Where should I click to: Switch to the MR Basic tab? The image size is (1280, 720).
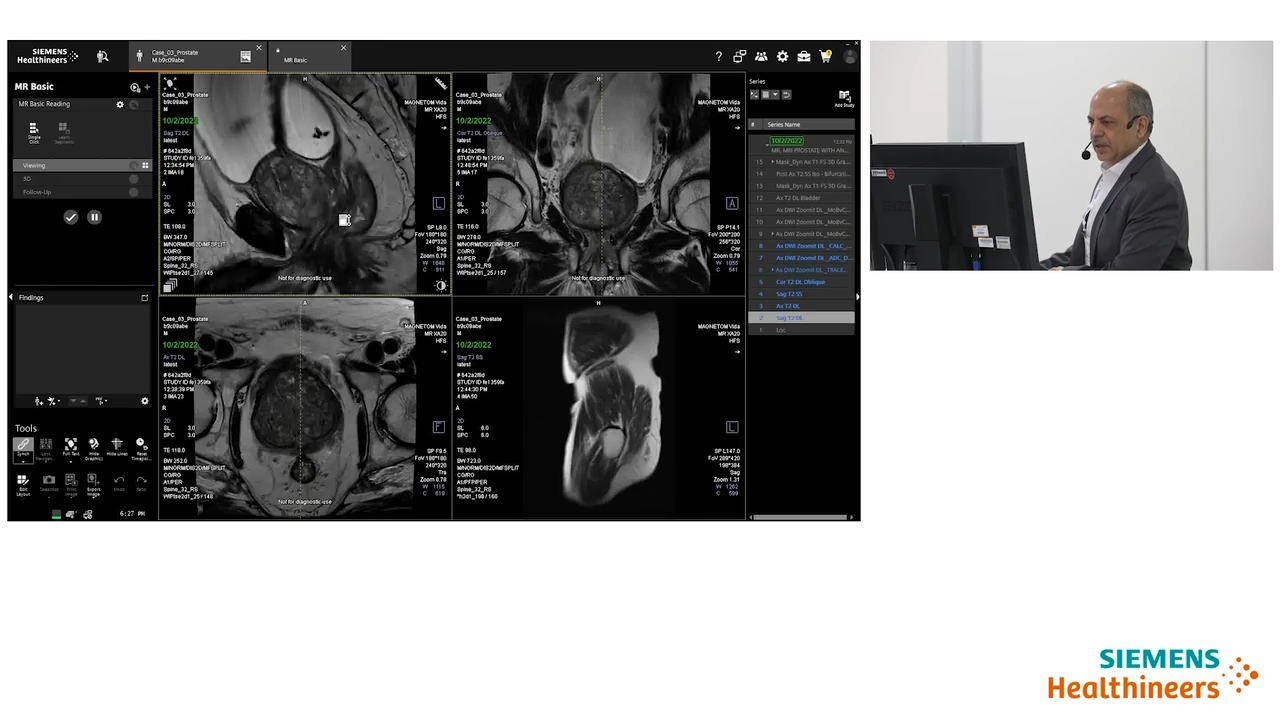(309, 56)
